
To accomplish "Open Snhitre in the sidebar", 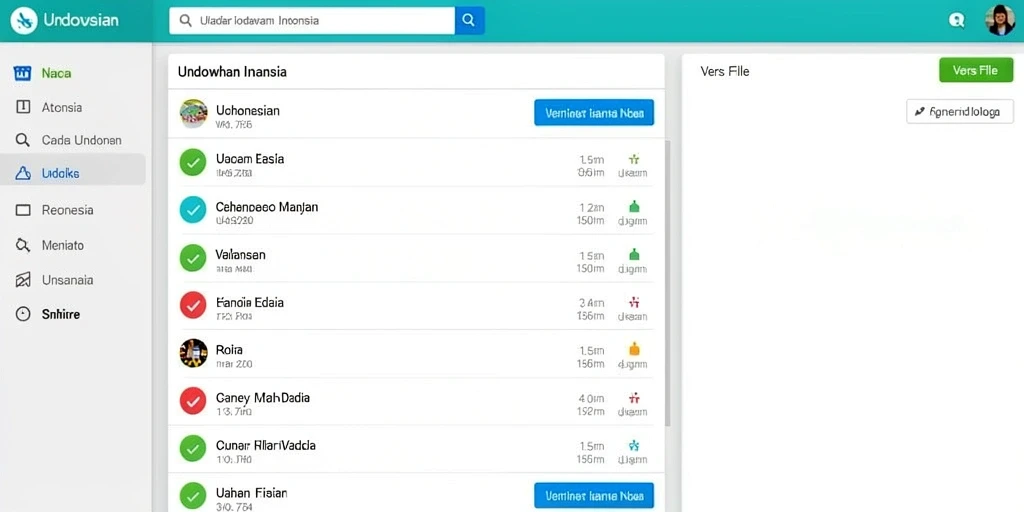I will [61, 314].
